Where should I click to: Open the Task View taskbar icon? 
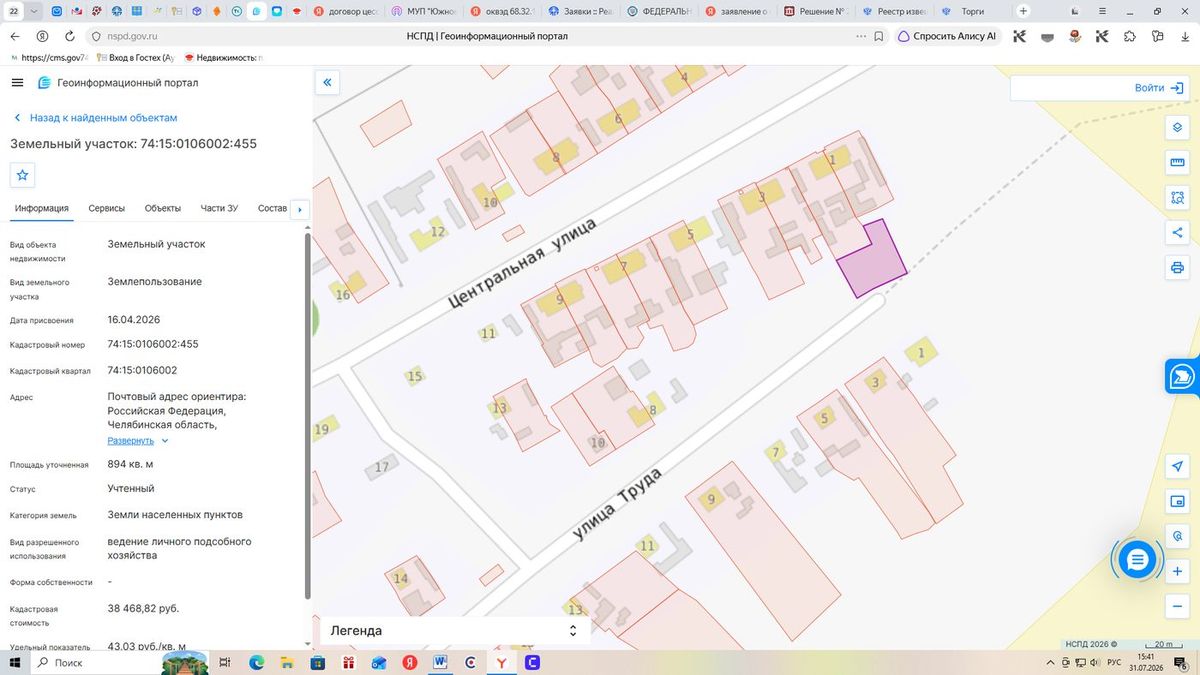pyautogui.click(x=225, y=662)
